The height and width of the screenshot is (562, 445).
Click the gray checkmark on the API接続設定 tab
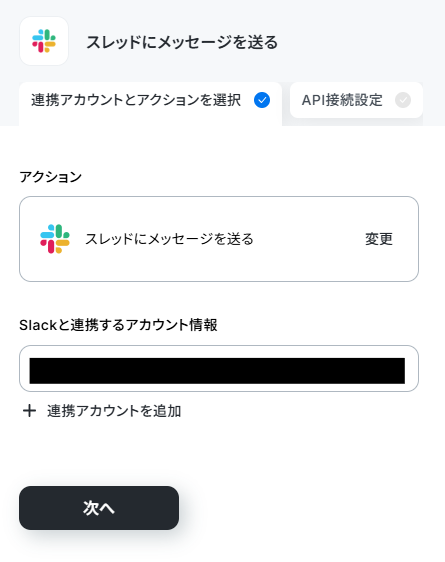403,100
